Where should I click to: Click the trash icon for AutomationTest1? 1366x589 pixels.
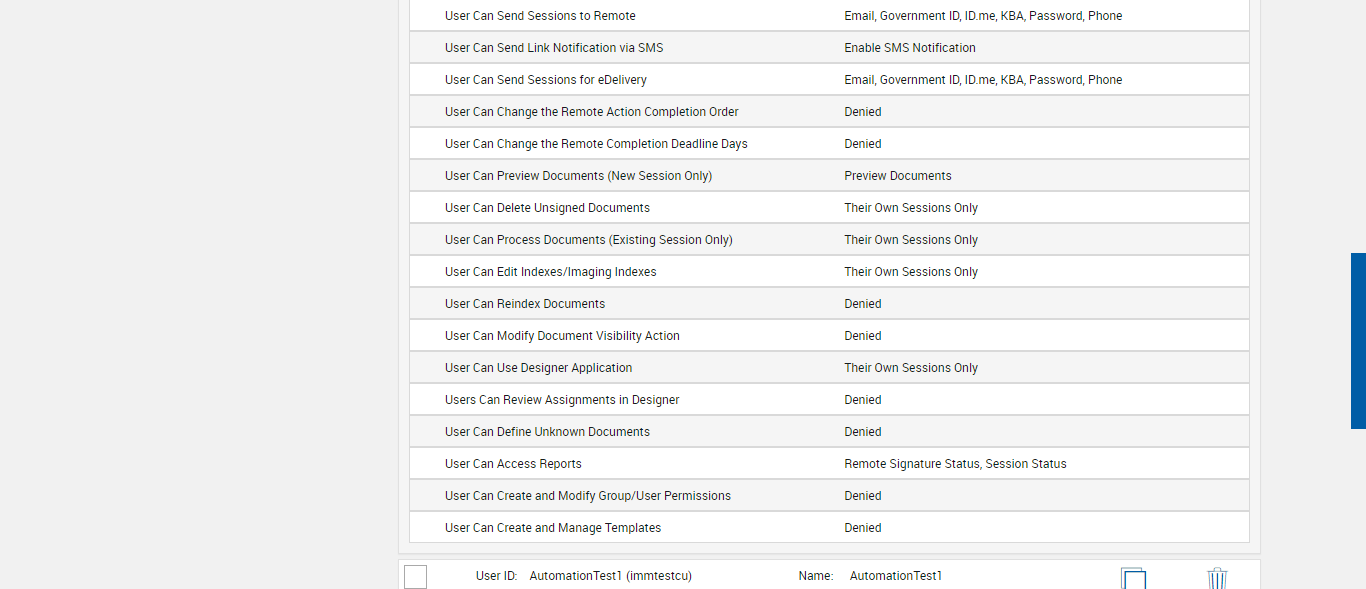pos(1216,578)
